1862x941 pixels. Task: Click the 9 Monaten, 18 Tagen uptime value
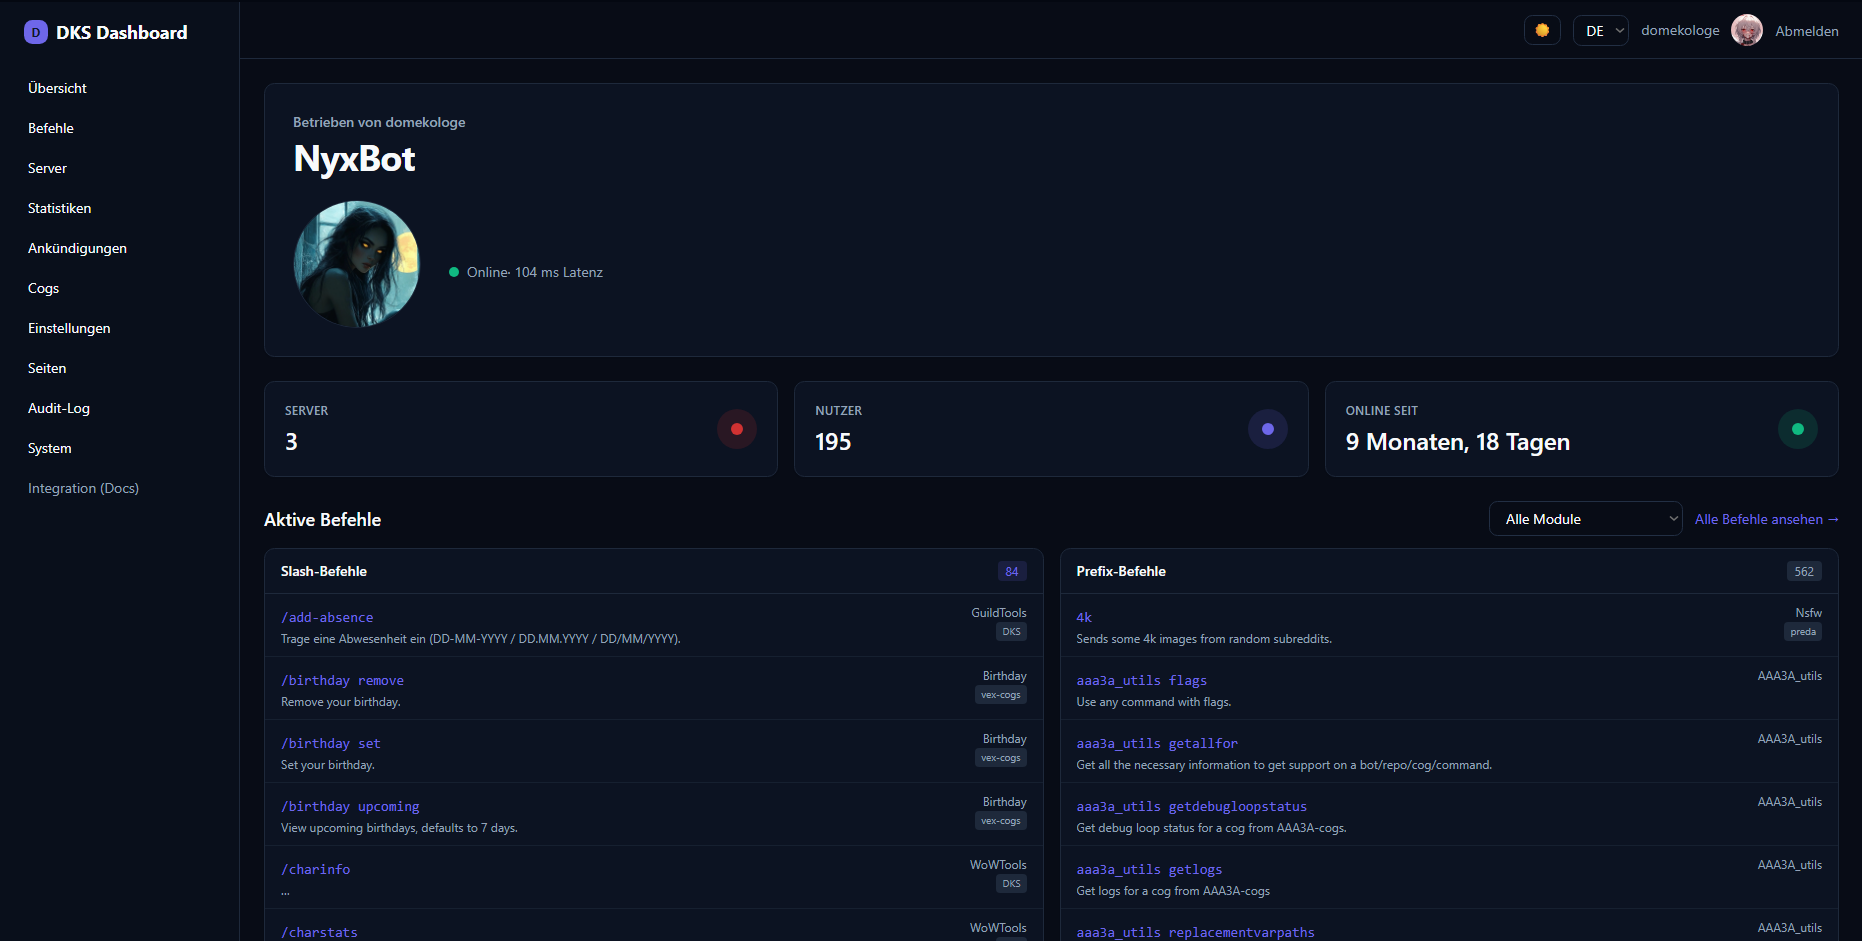tap(1457, 442)
